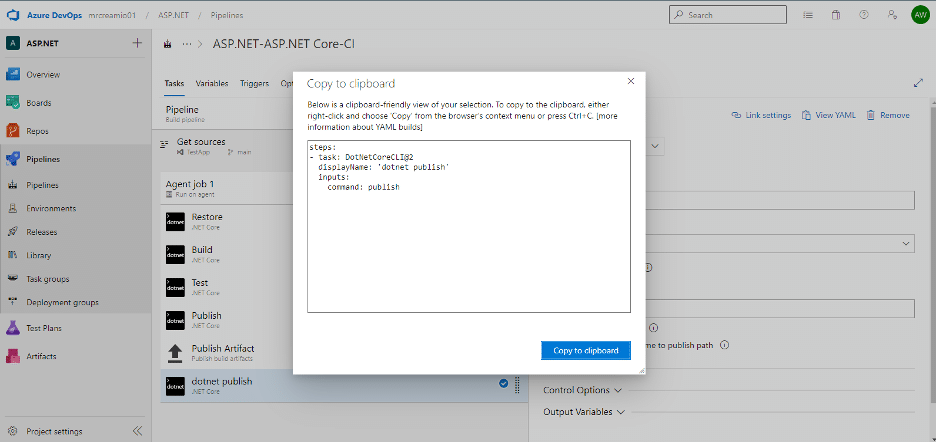Open Project settings
Image resolution: width=936 pixels, height=442 pixels.
[54, 431]
